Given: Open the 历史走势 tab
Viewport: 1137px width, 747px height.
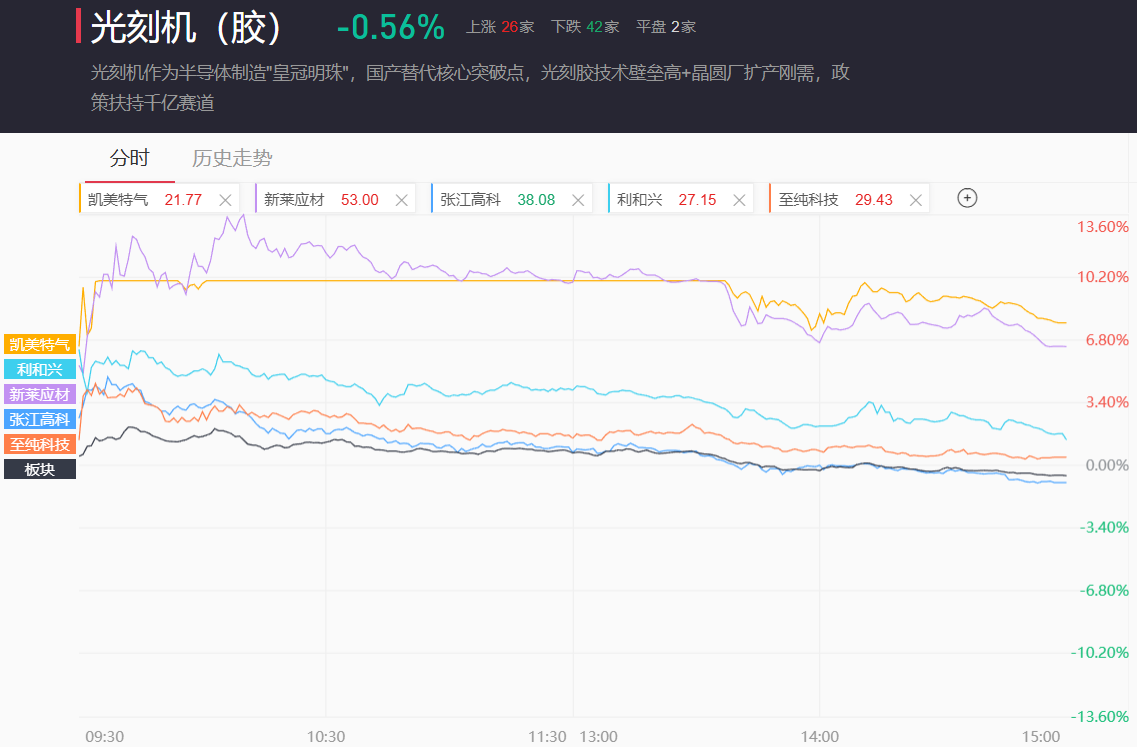Looking at the screenshot, I should 232,158.
